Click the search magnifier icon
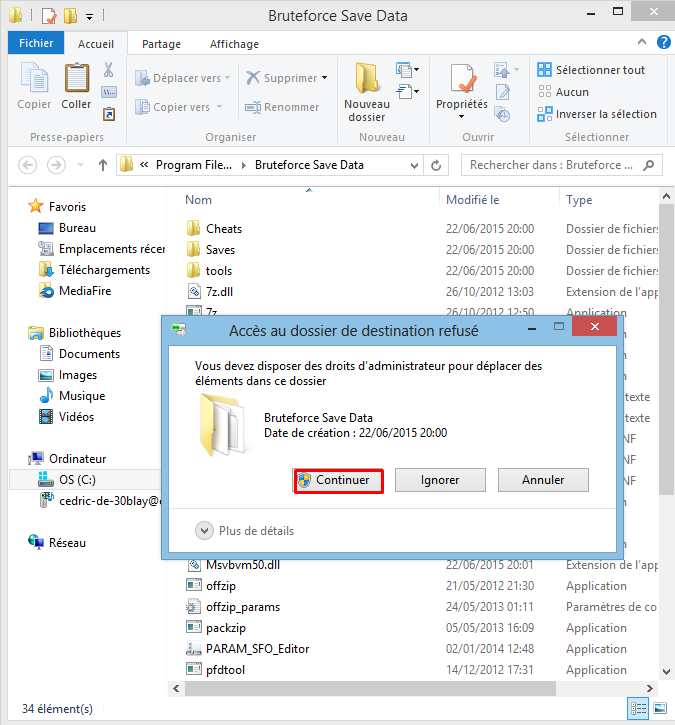The image size is (675, 725). pyautogui.click(x=649, y=165)
